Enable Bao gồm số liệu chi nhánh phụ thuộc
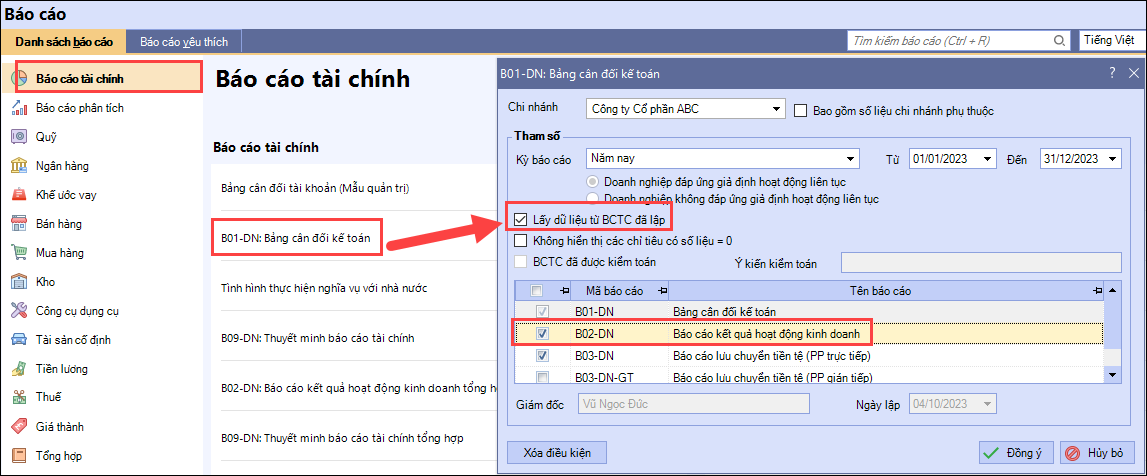 (x=800, y=110)
